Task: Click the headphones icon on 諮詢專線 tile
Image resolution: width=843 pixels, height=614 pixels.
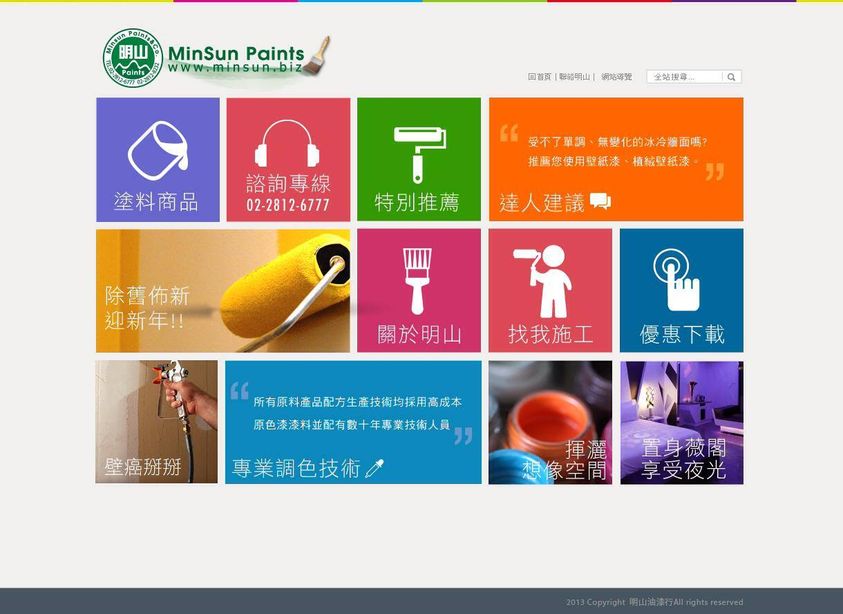Action: coord(287,144)
